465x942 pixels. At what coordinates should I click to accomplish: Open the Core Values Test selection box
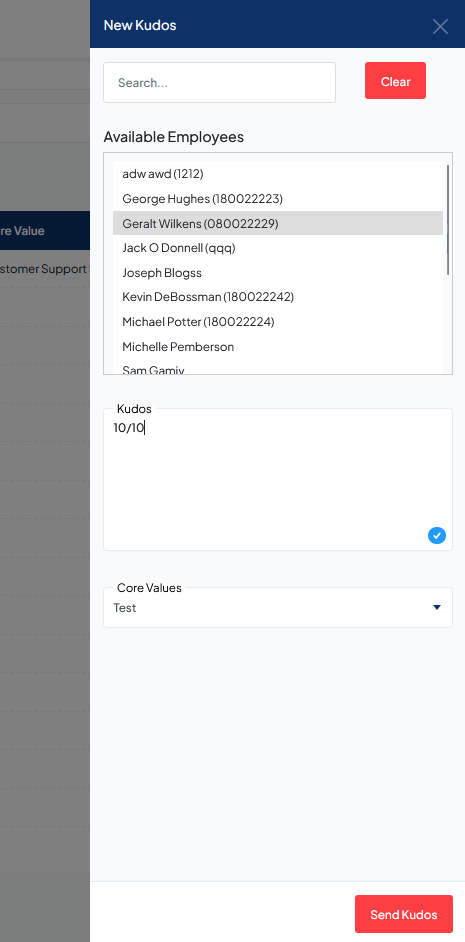point(278,607)
